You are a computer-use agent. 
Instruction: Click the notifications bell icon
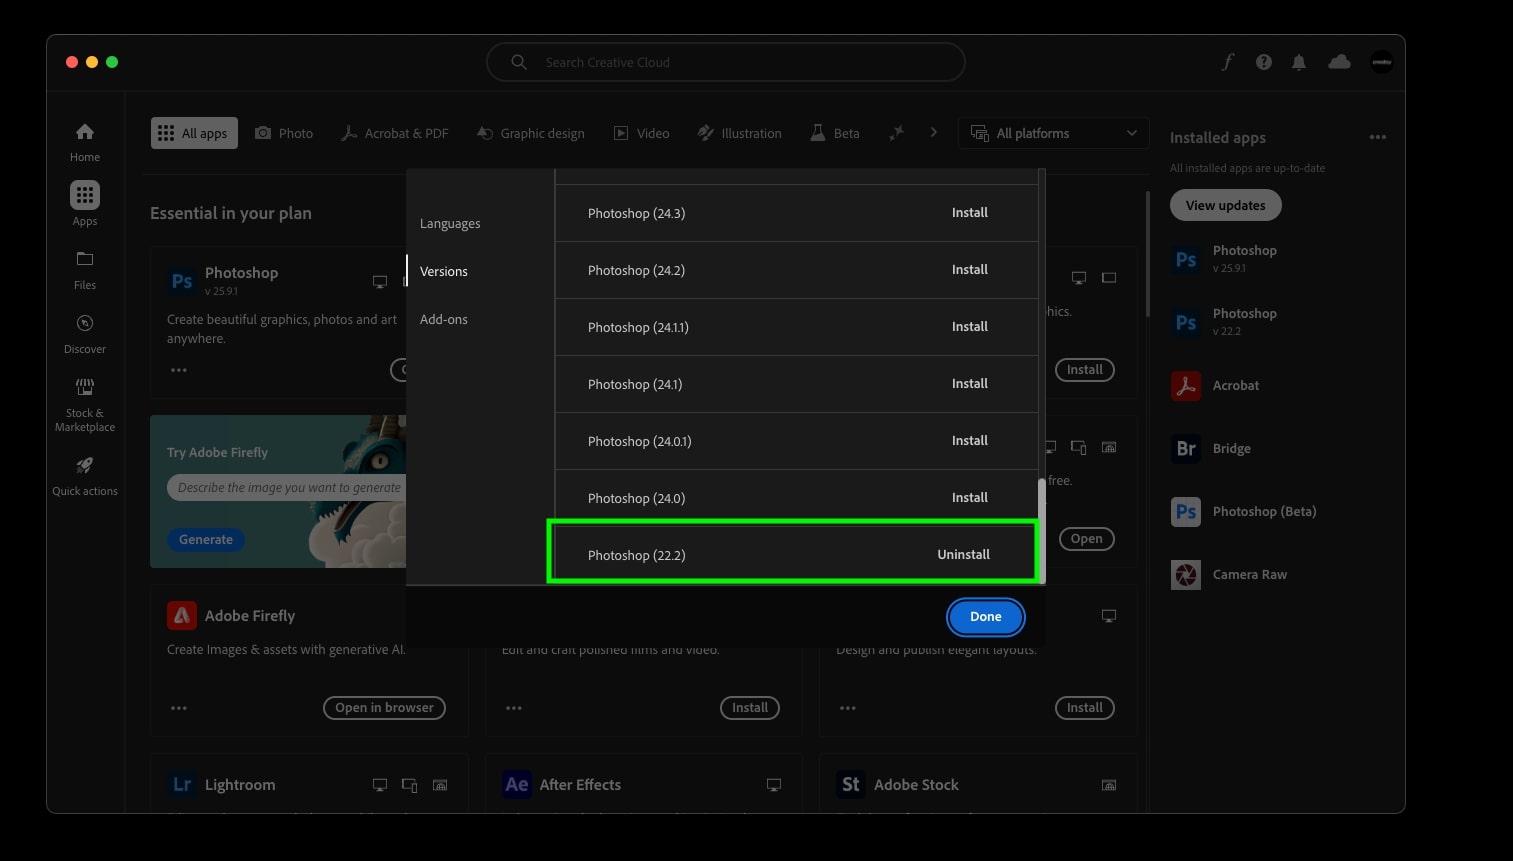(1299, 61)
